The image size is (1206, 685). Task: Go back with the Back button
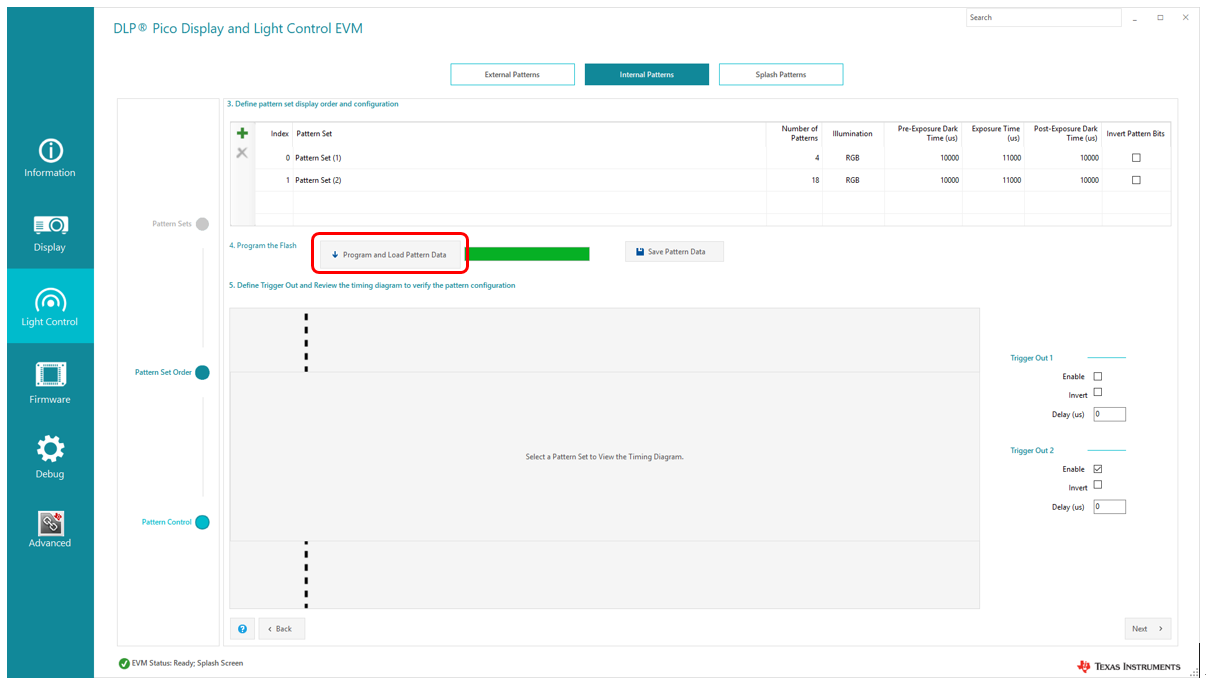pyautogui.click(x=282, y=629)
